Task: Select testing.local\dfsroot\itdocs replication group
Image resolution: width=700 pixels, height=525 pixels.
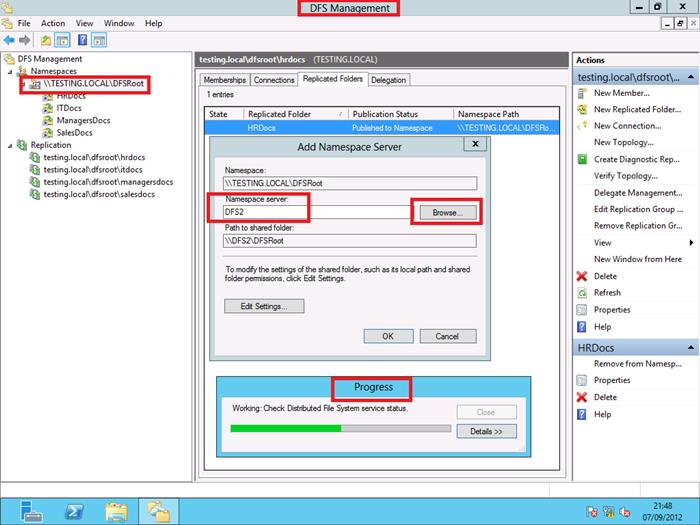Action: click(93, 170)
